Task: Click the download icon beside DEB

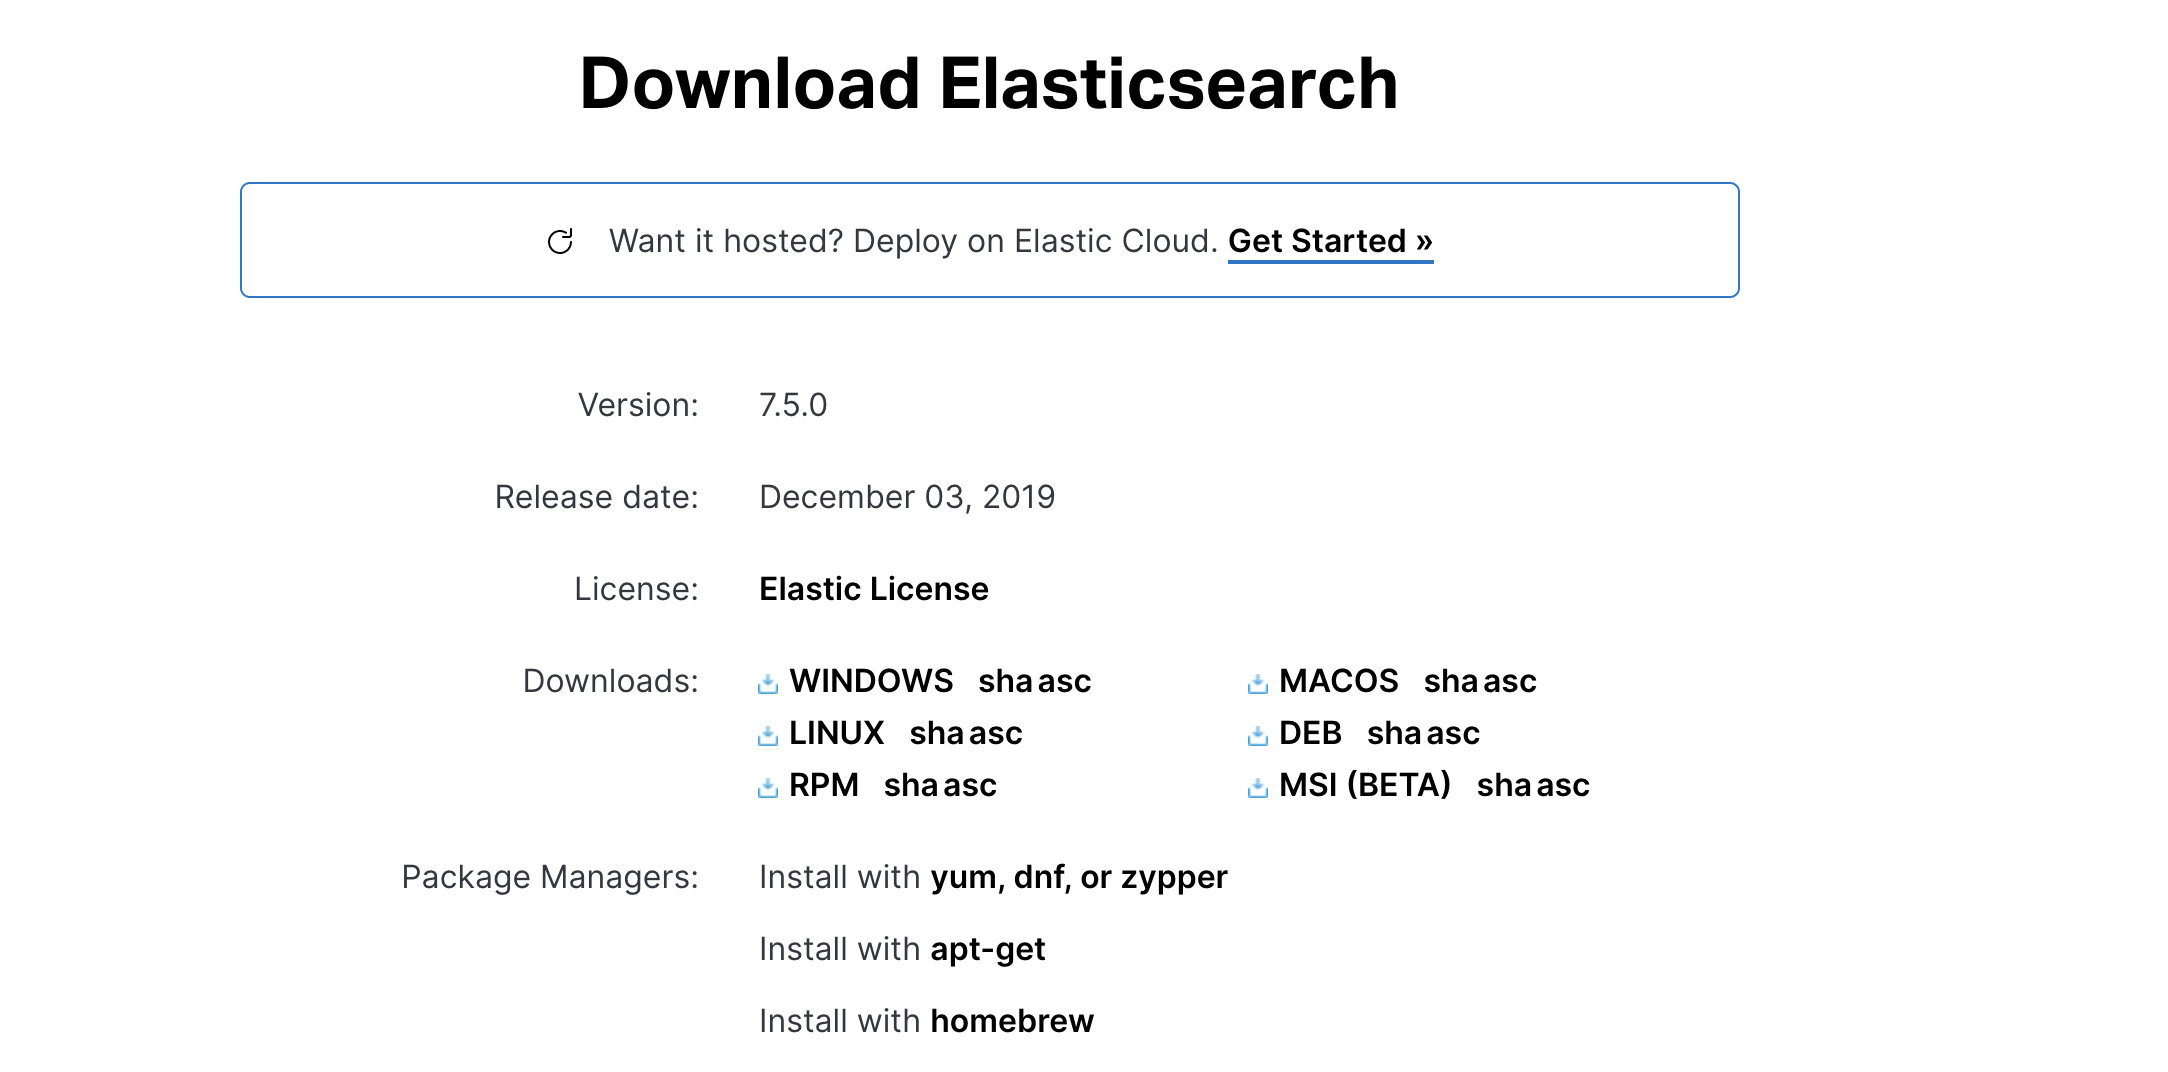Action: pos(1258,736)
